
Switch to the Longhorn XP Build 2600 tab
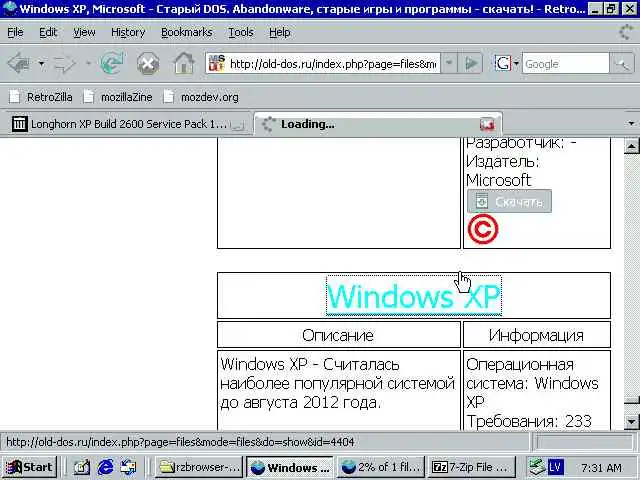pos(127,124)
